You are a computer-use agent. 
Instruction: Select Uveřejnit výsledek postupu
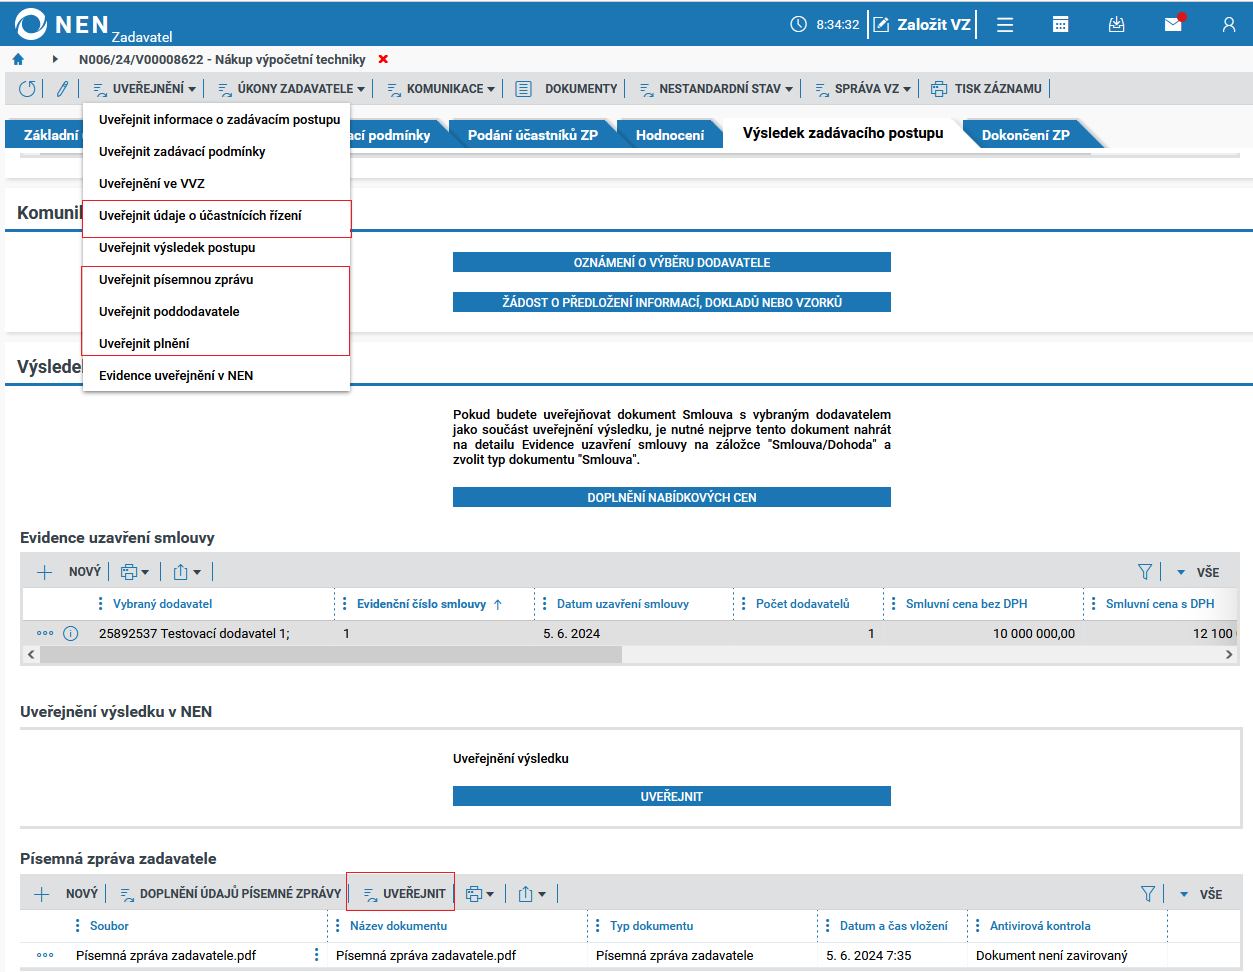coord(177,247)
